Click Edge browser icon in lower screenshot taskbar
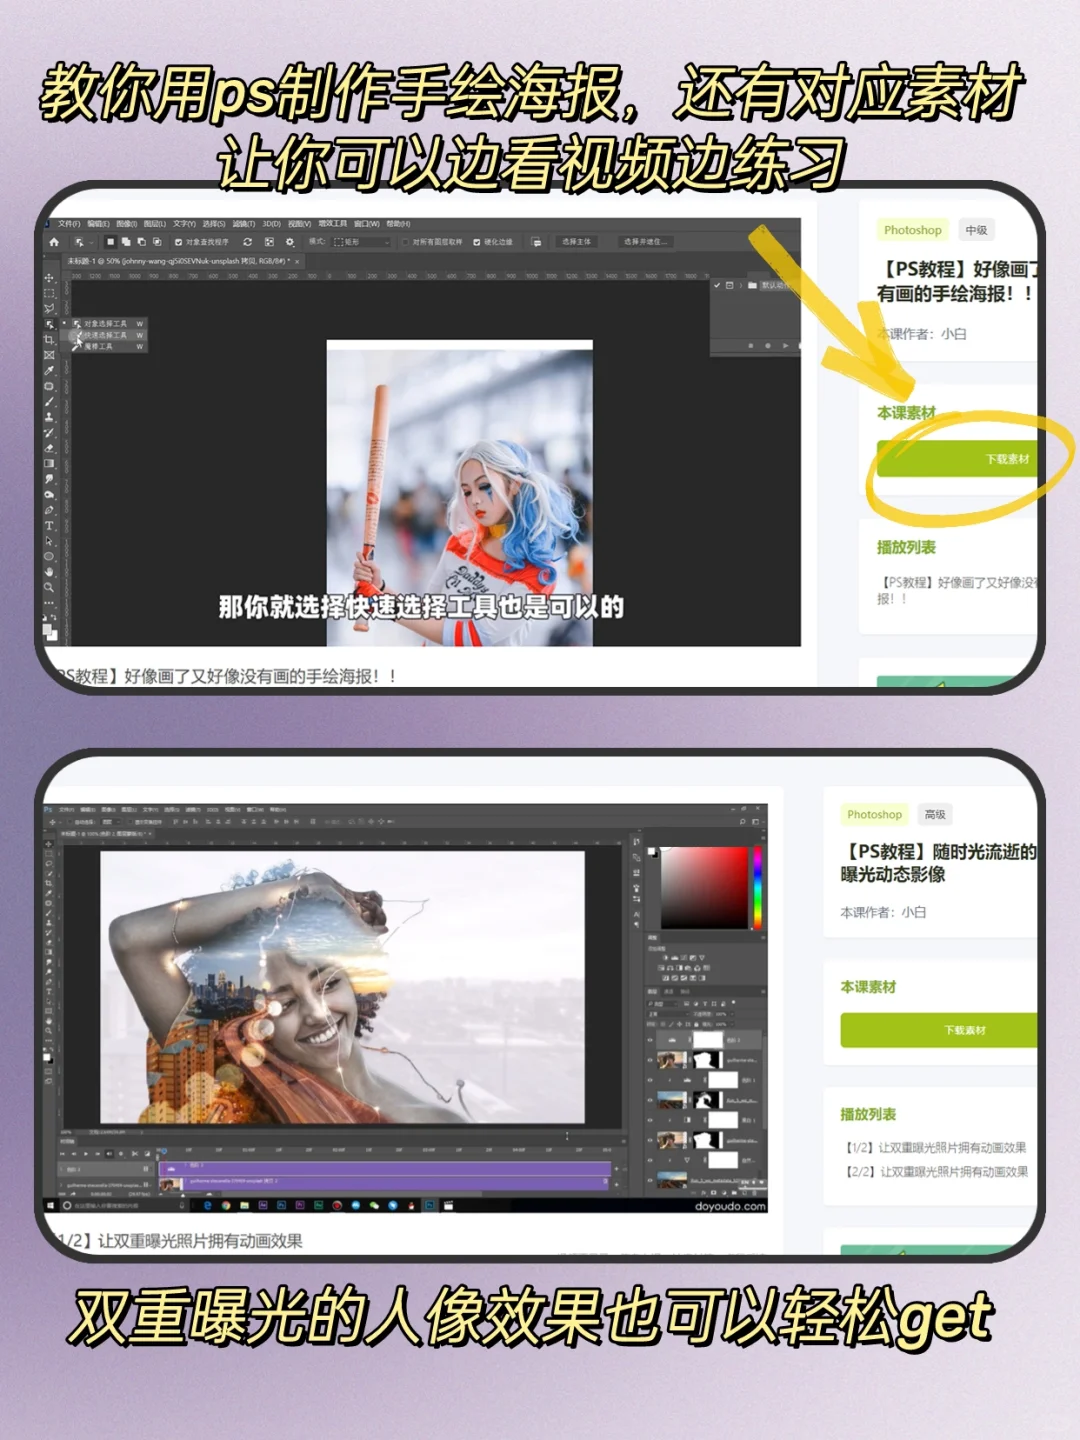The image size is (1080, 1440). tap(208, 1205)
